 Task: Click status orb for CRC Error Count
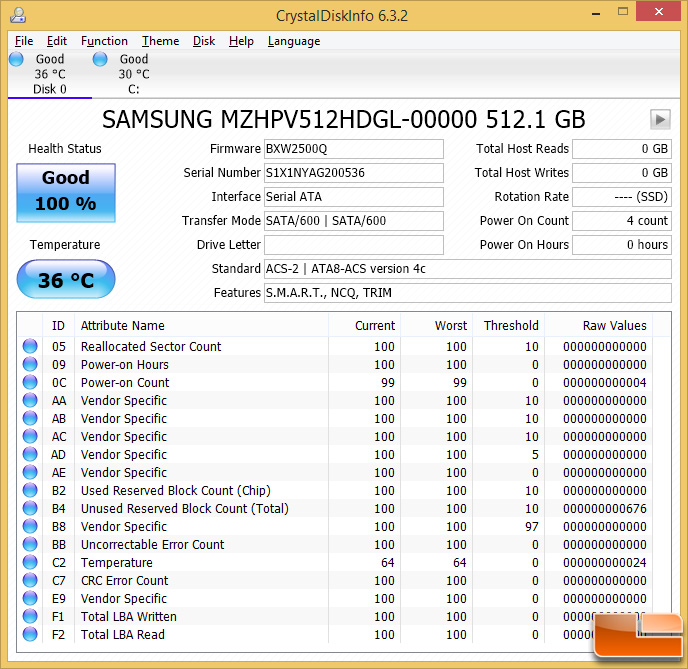tap(30, 580)
